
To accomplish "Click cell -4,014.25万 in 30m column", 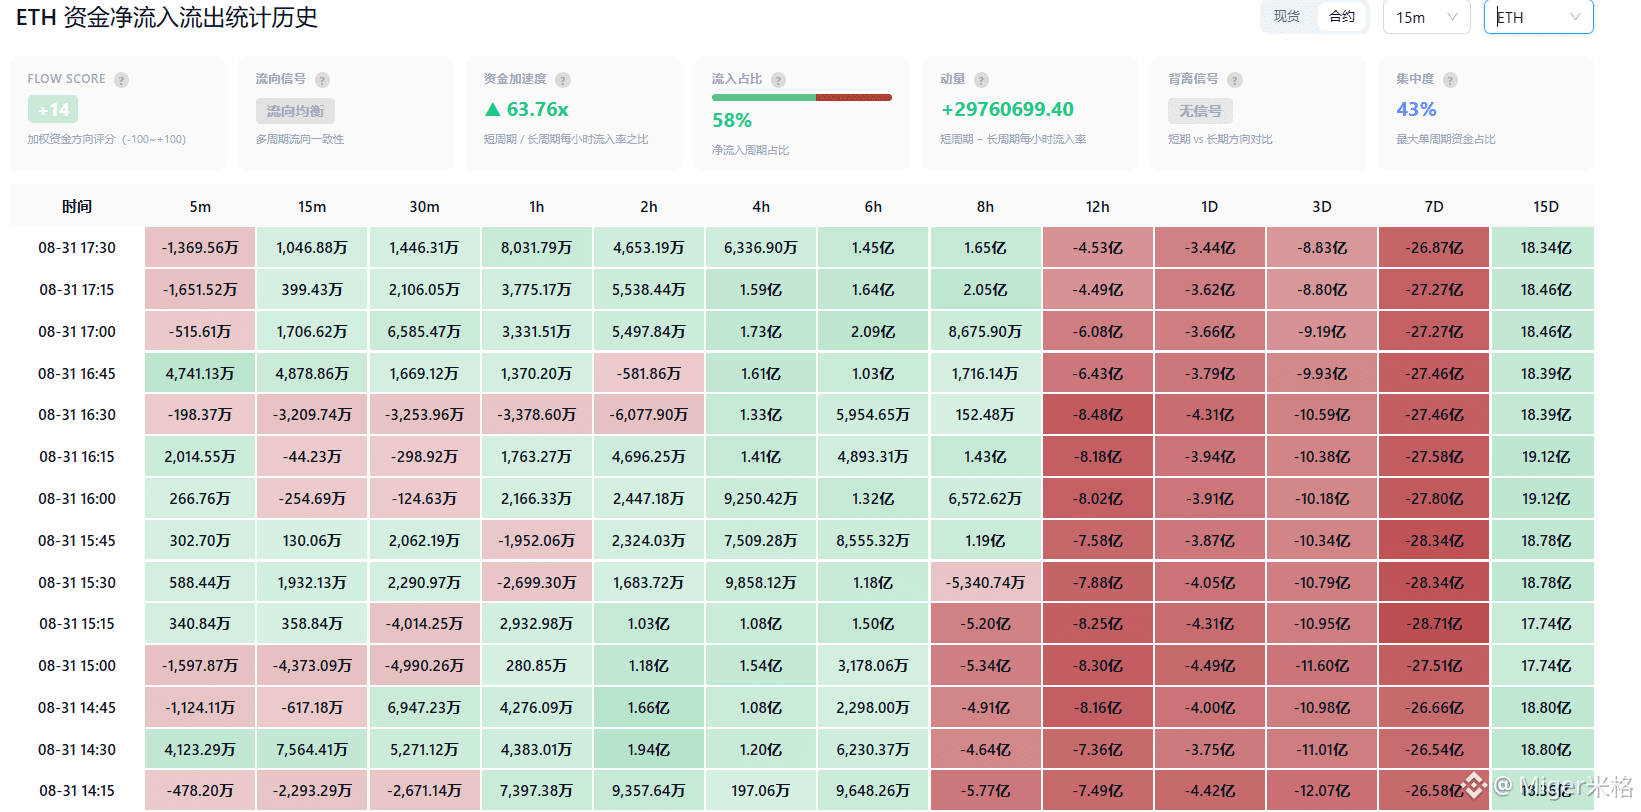I will click(424, 623).
